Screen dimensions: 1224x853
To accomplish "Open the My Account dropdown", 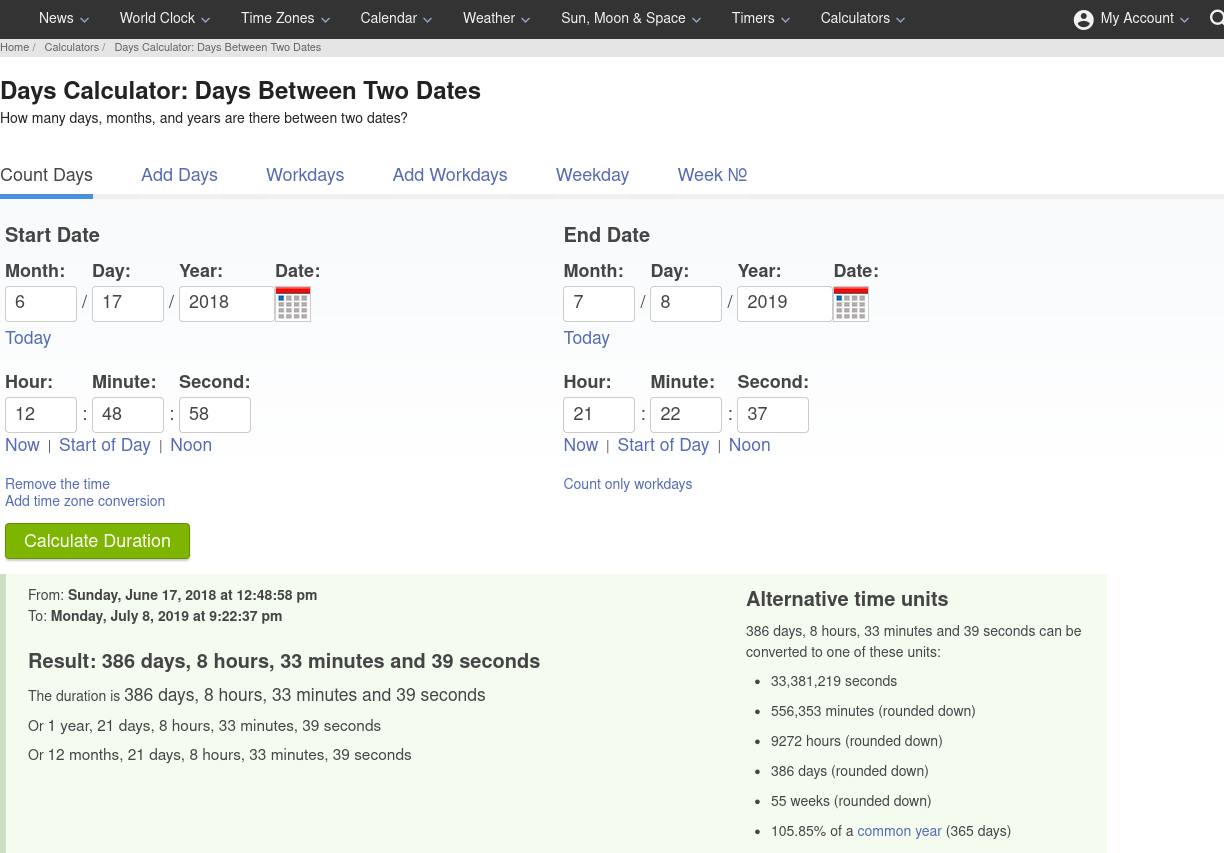I will coord(1145,18).
